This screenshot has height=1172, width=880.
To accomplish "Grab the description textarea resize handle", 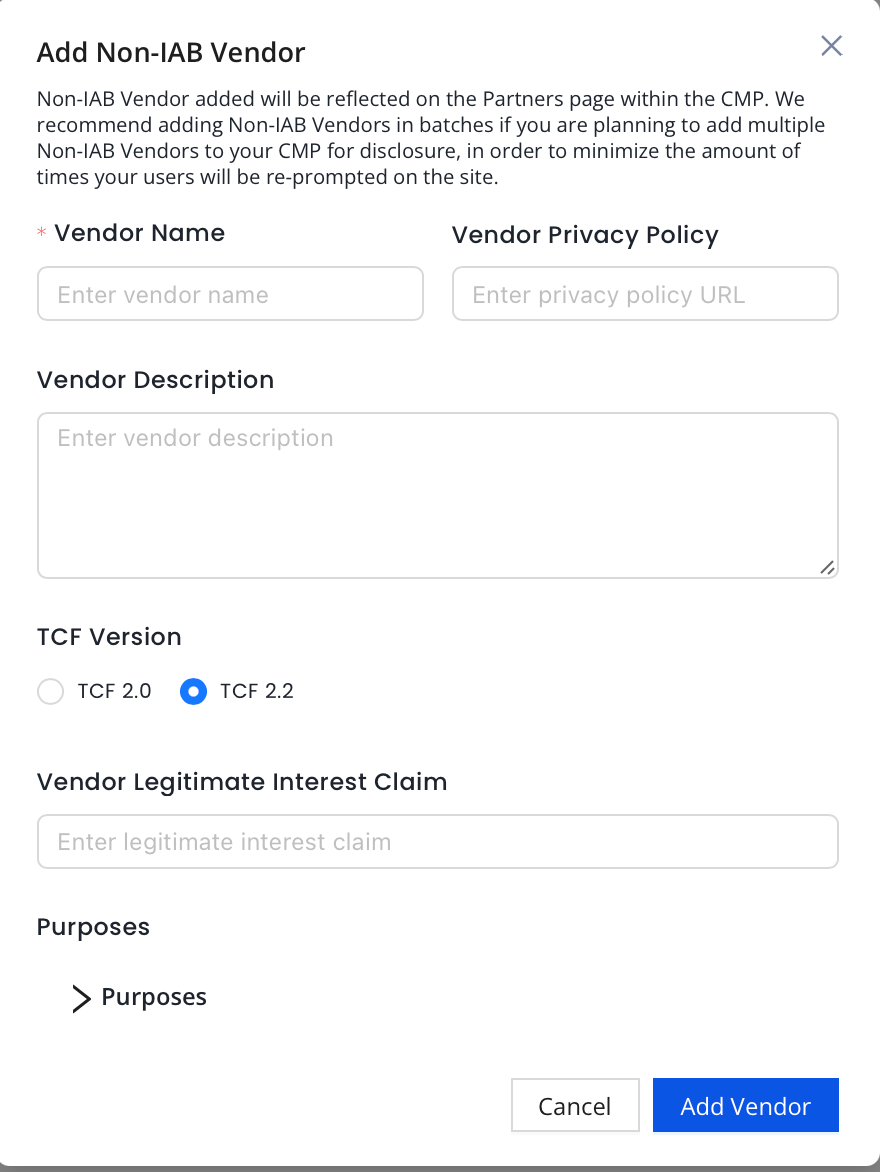I will pyautogui.click(x=827, y=567).
